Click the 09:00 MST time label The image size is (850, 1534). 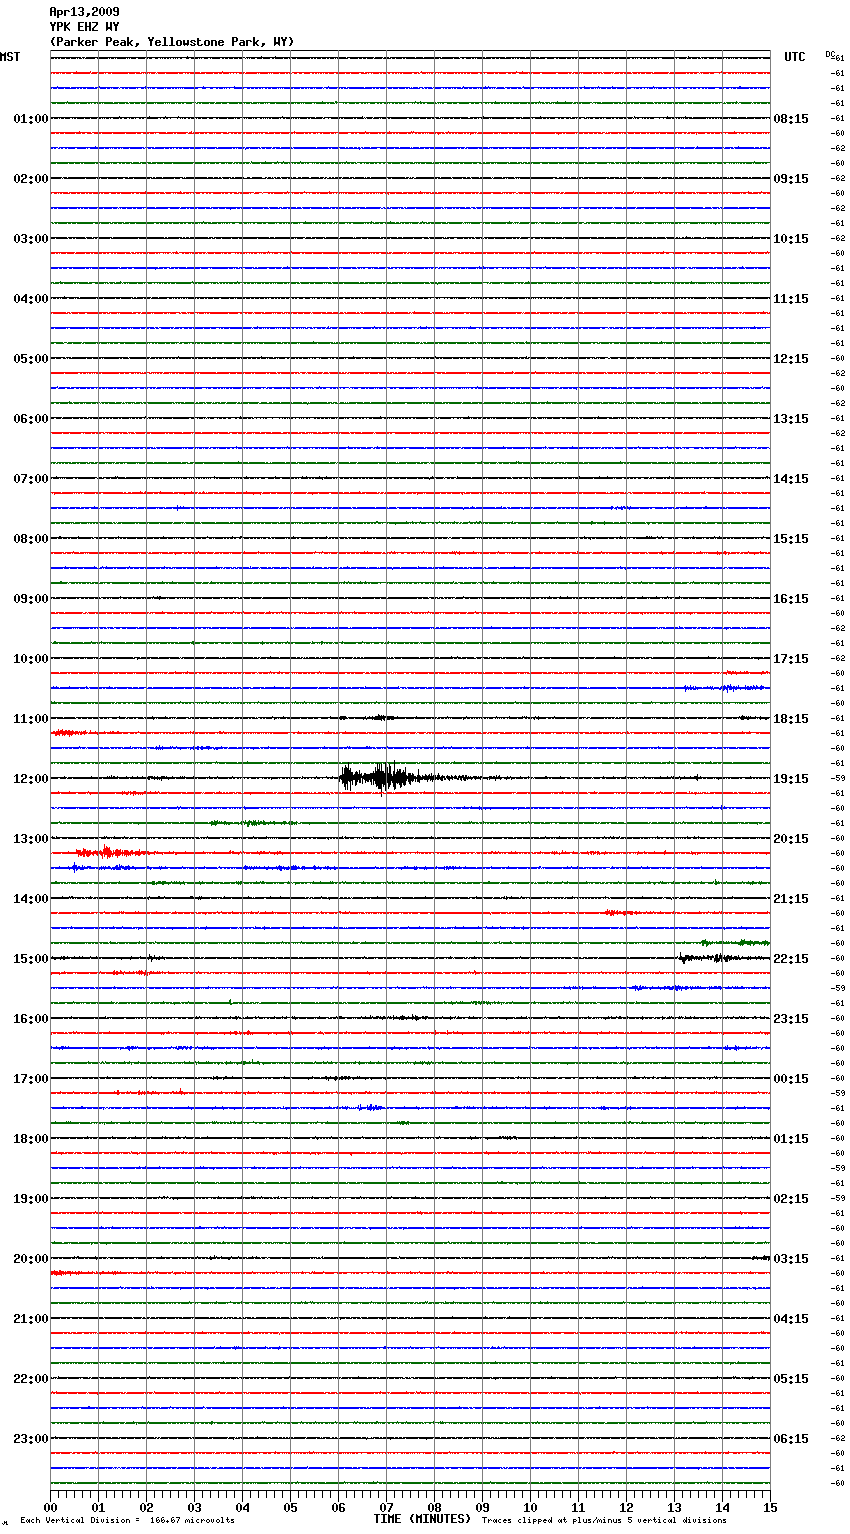[31, 599]
